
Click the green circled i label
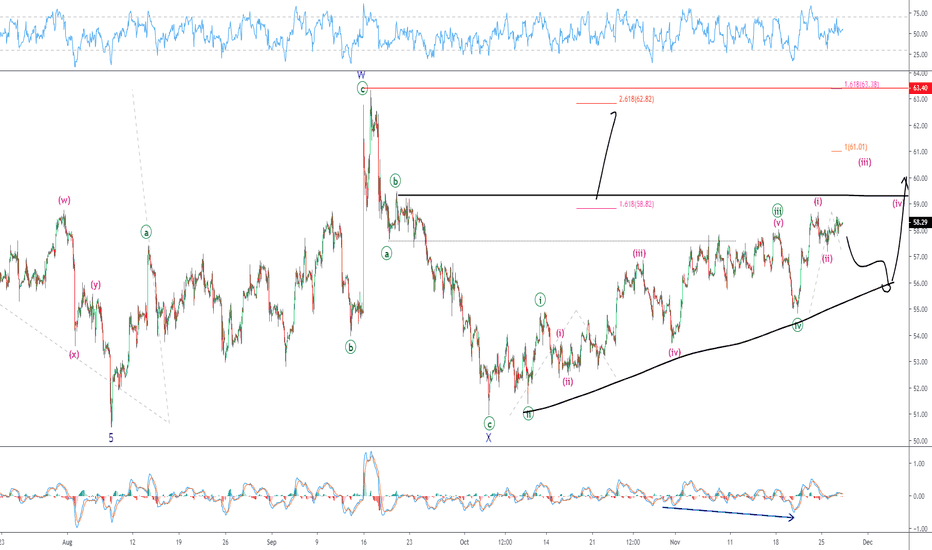tap(540, 300)
